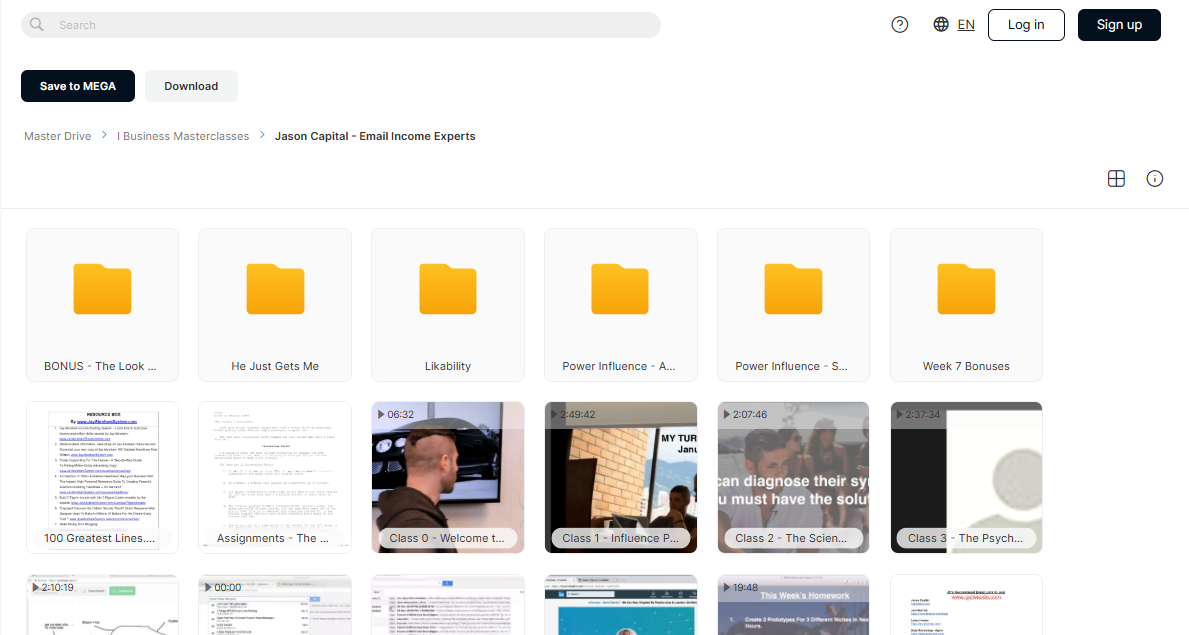Viewport: 1189px width, 635px height.
Task: Go to Master Drive breadcrumb
Action: point(58,136)
